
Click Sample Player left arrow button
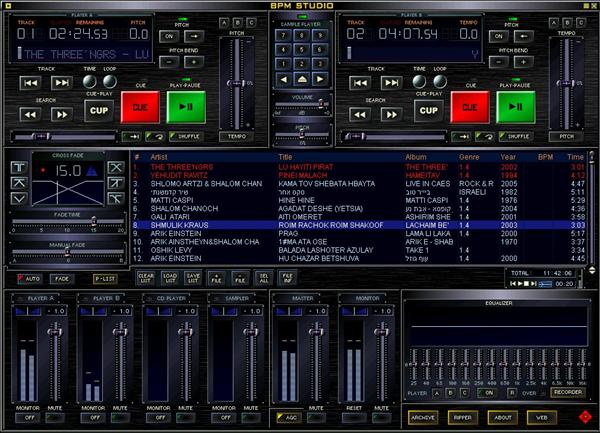pyautogui.click(x=284, y=79)
